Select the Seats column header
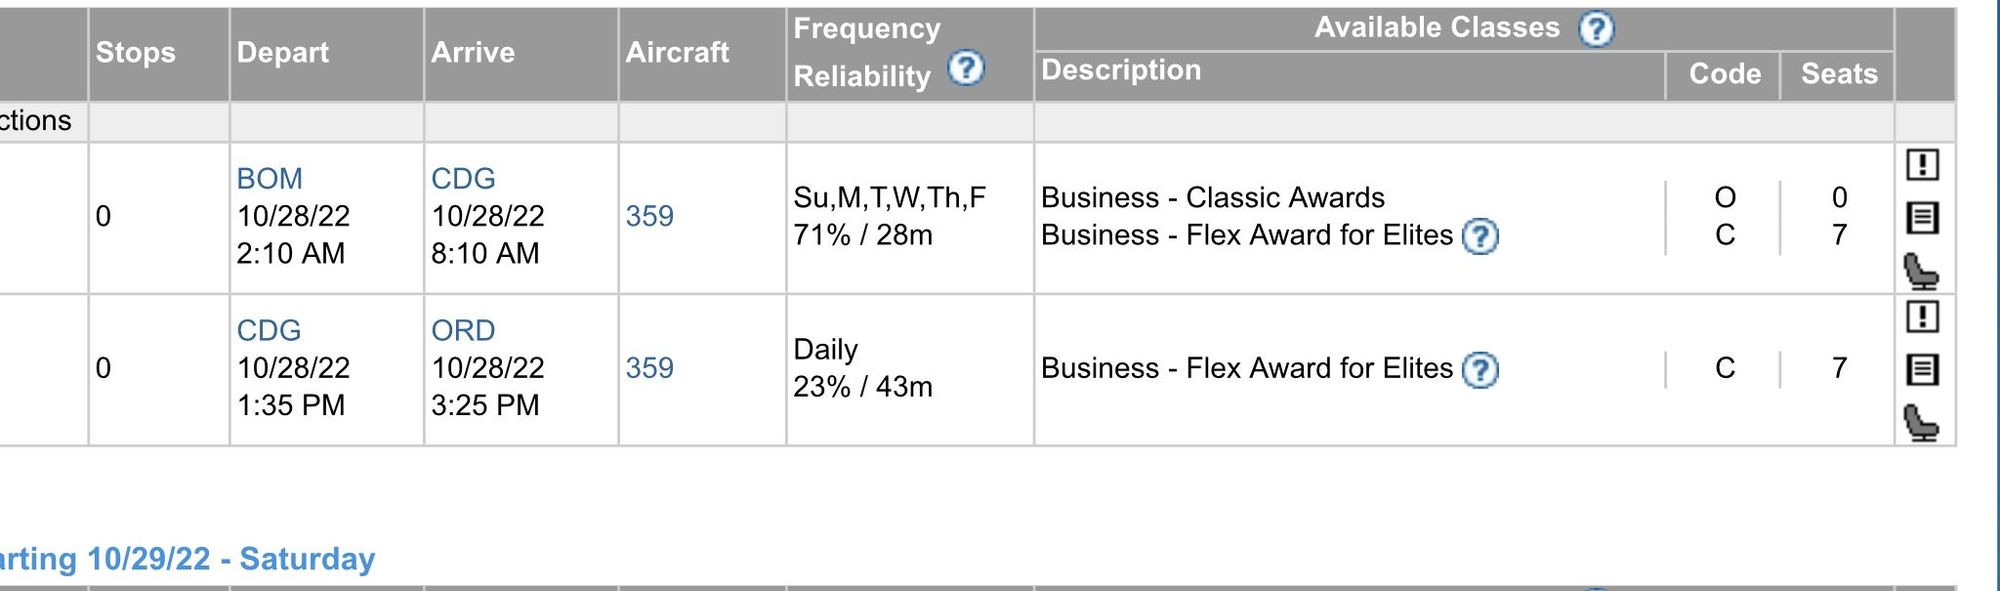Image resolution: width=2000 pixels, height=591 pixels. (x=1838, y=74)
